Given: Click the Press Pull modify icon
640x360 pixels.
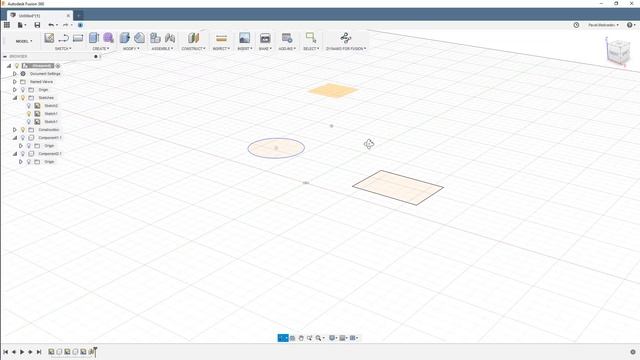Looking at the screenshot, I should pyautogui.click(x=125, y=38).
